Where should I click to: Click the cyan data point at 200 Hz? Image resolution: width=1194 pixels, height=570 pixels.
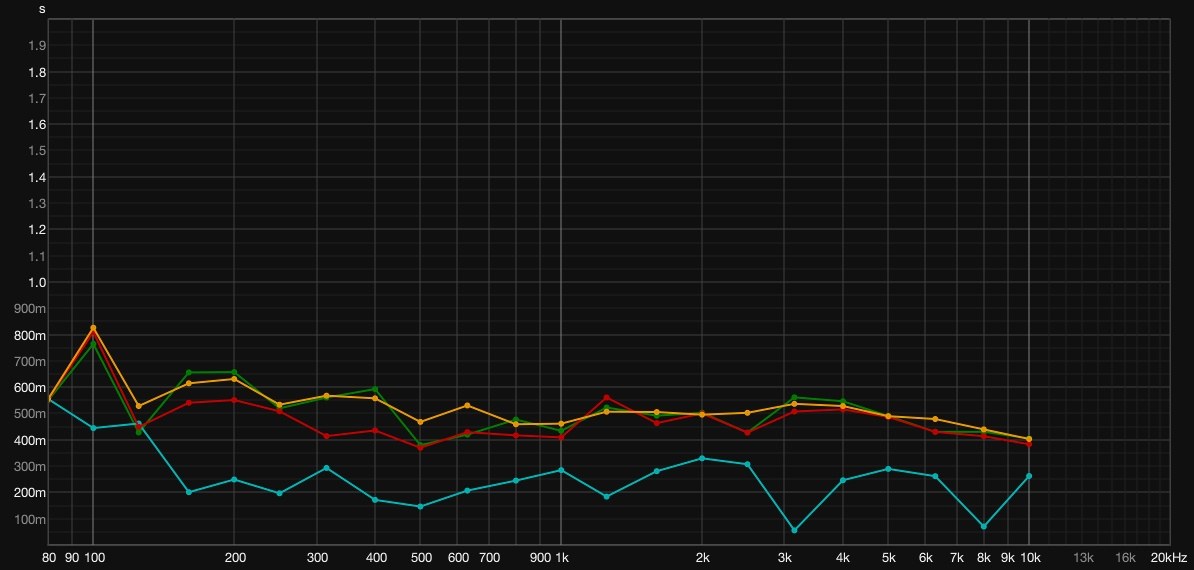(234, 479)
